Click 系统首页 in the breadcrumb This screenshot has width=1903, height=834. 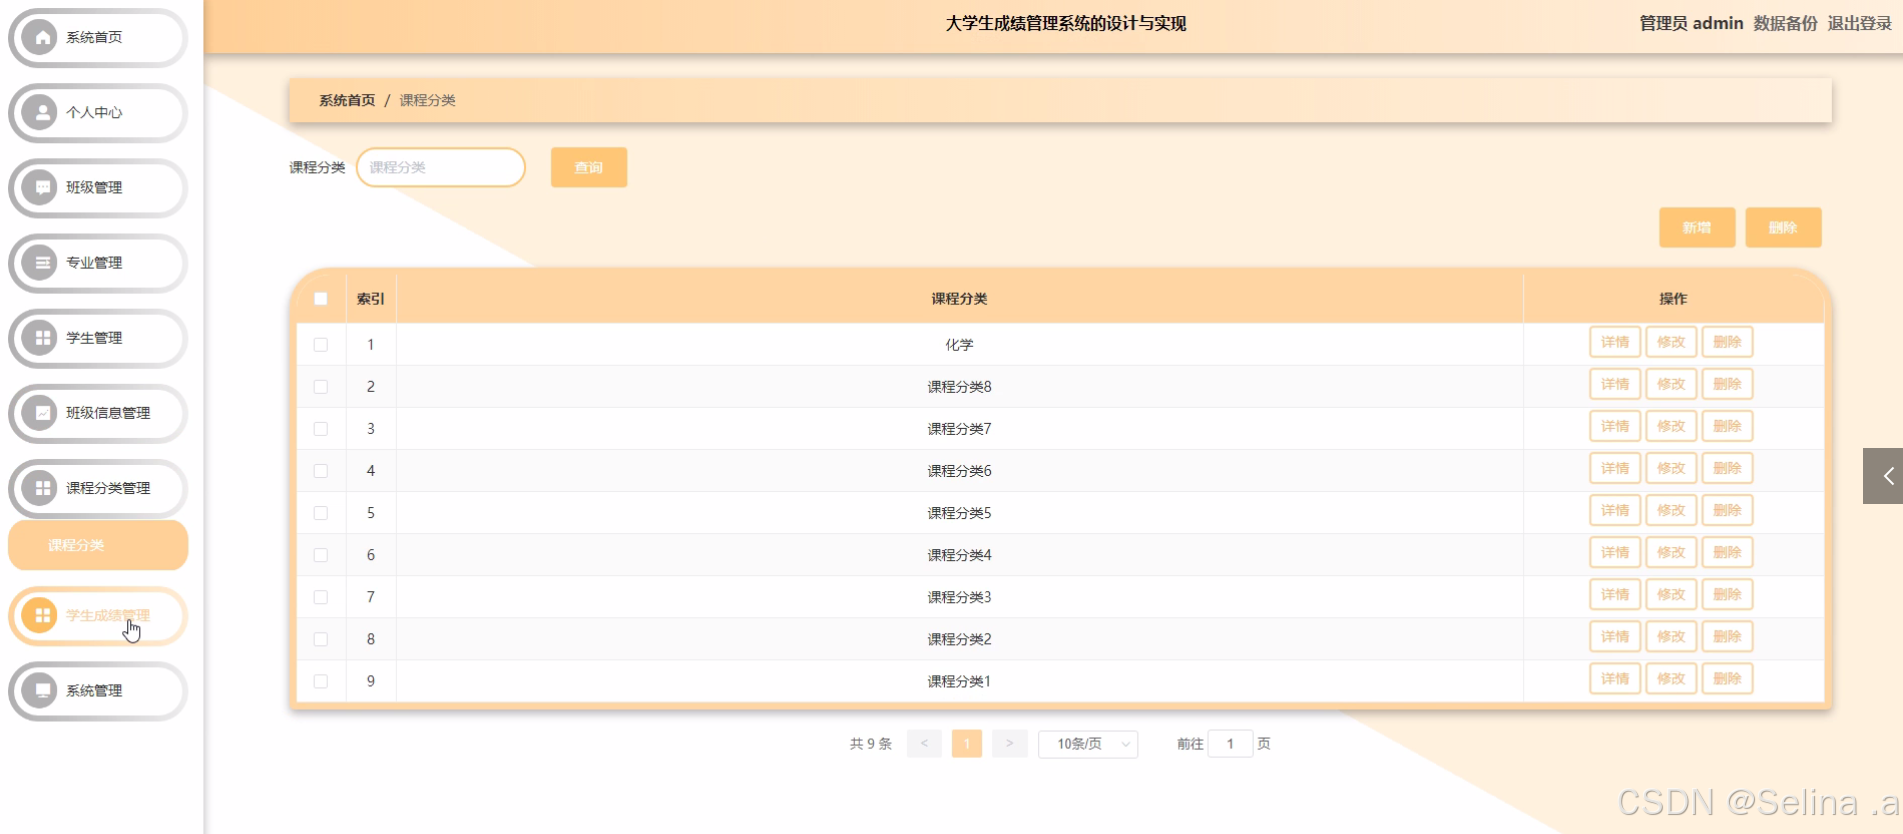347,100
